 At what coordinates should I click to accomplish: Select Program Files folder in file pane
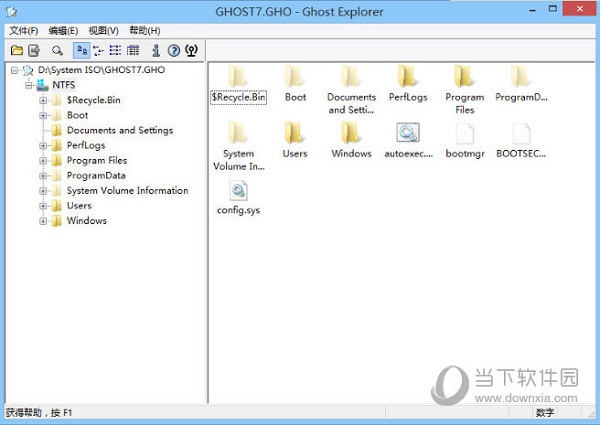click(464, 77)
